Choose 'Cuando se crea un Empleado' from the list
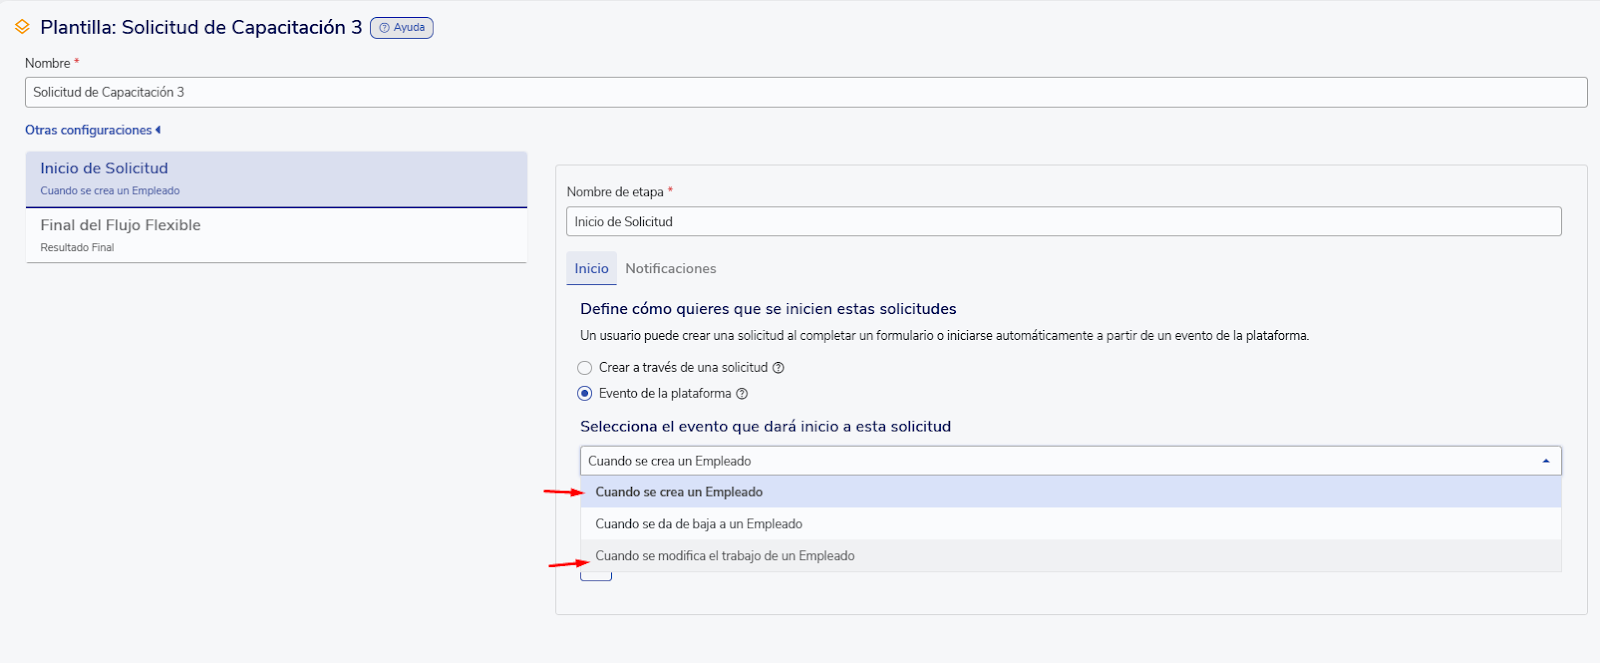This screenshot has height=663, width=1600. 679,492
